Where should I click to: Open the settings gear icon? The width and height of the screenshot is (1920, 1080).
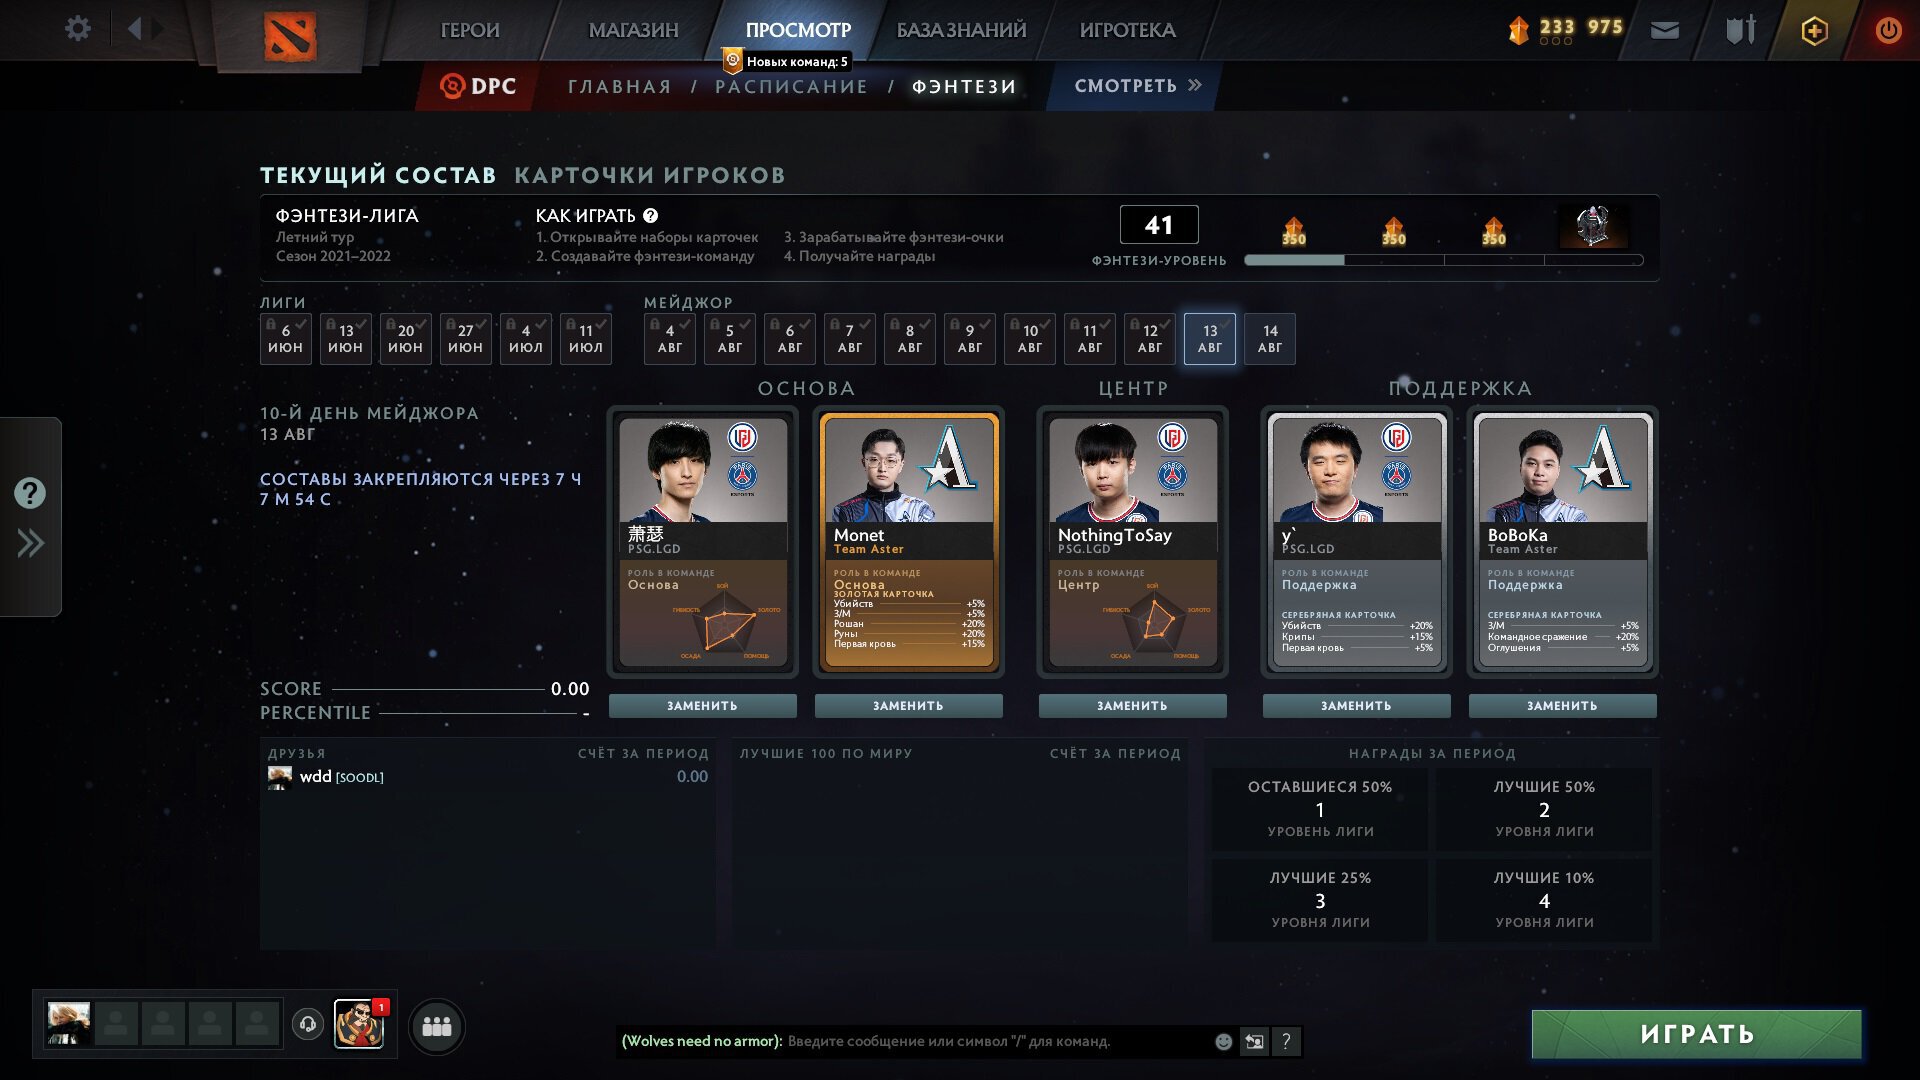point(78,29)
